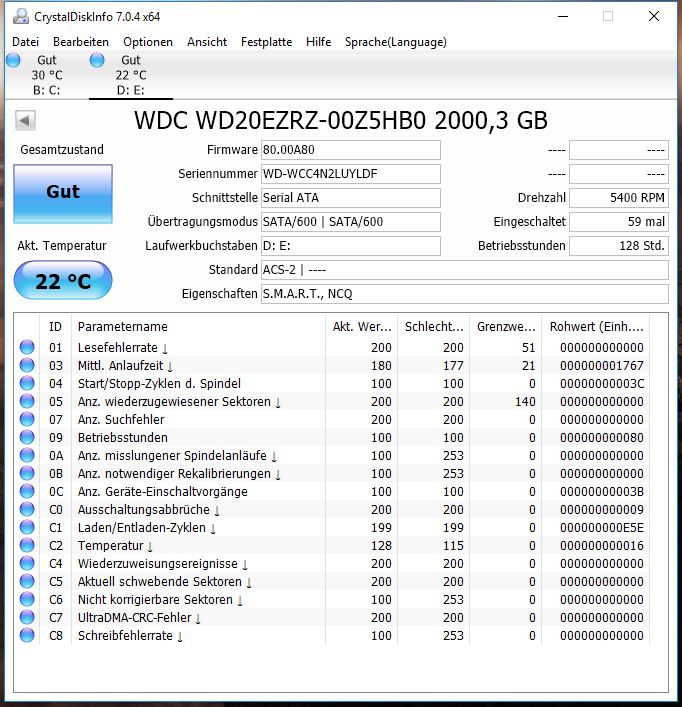Click raw value 00000000003C
Image resolution: width=682 pixels, height=707 pixels.
pyautogui.click(x=602, y=384)
